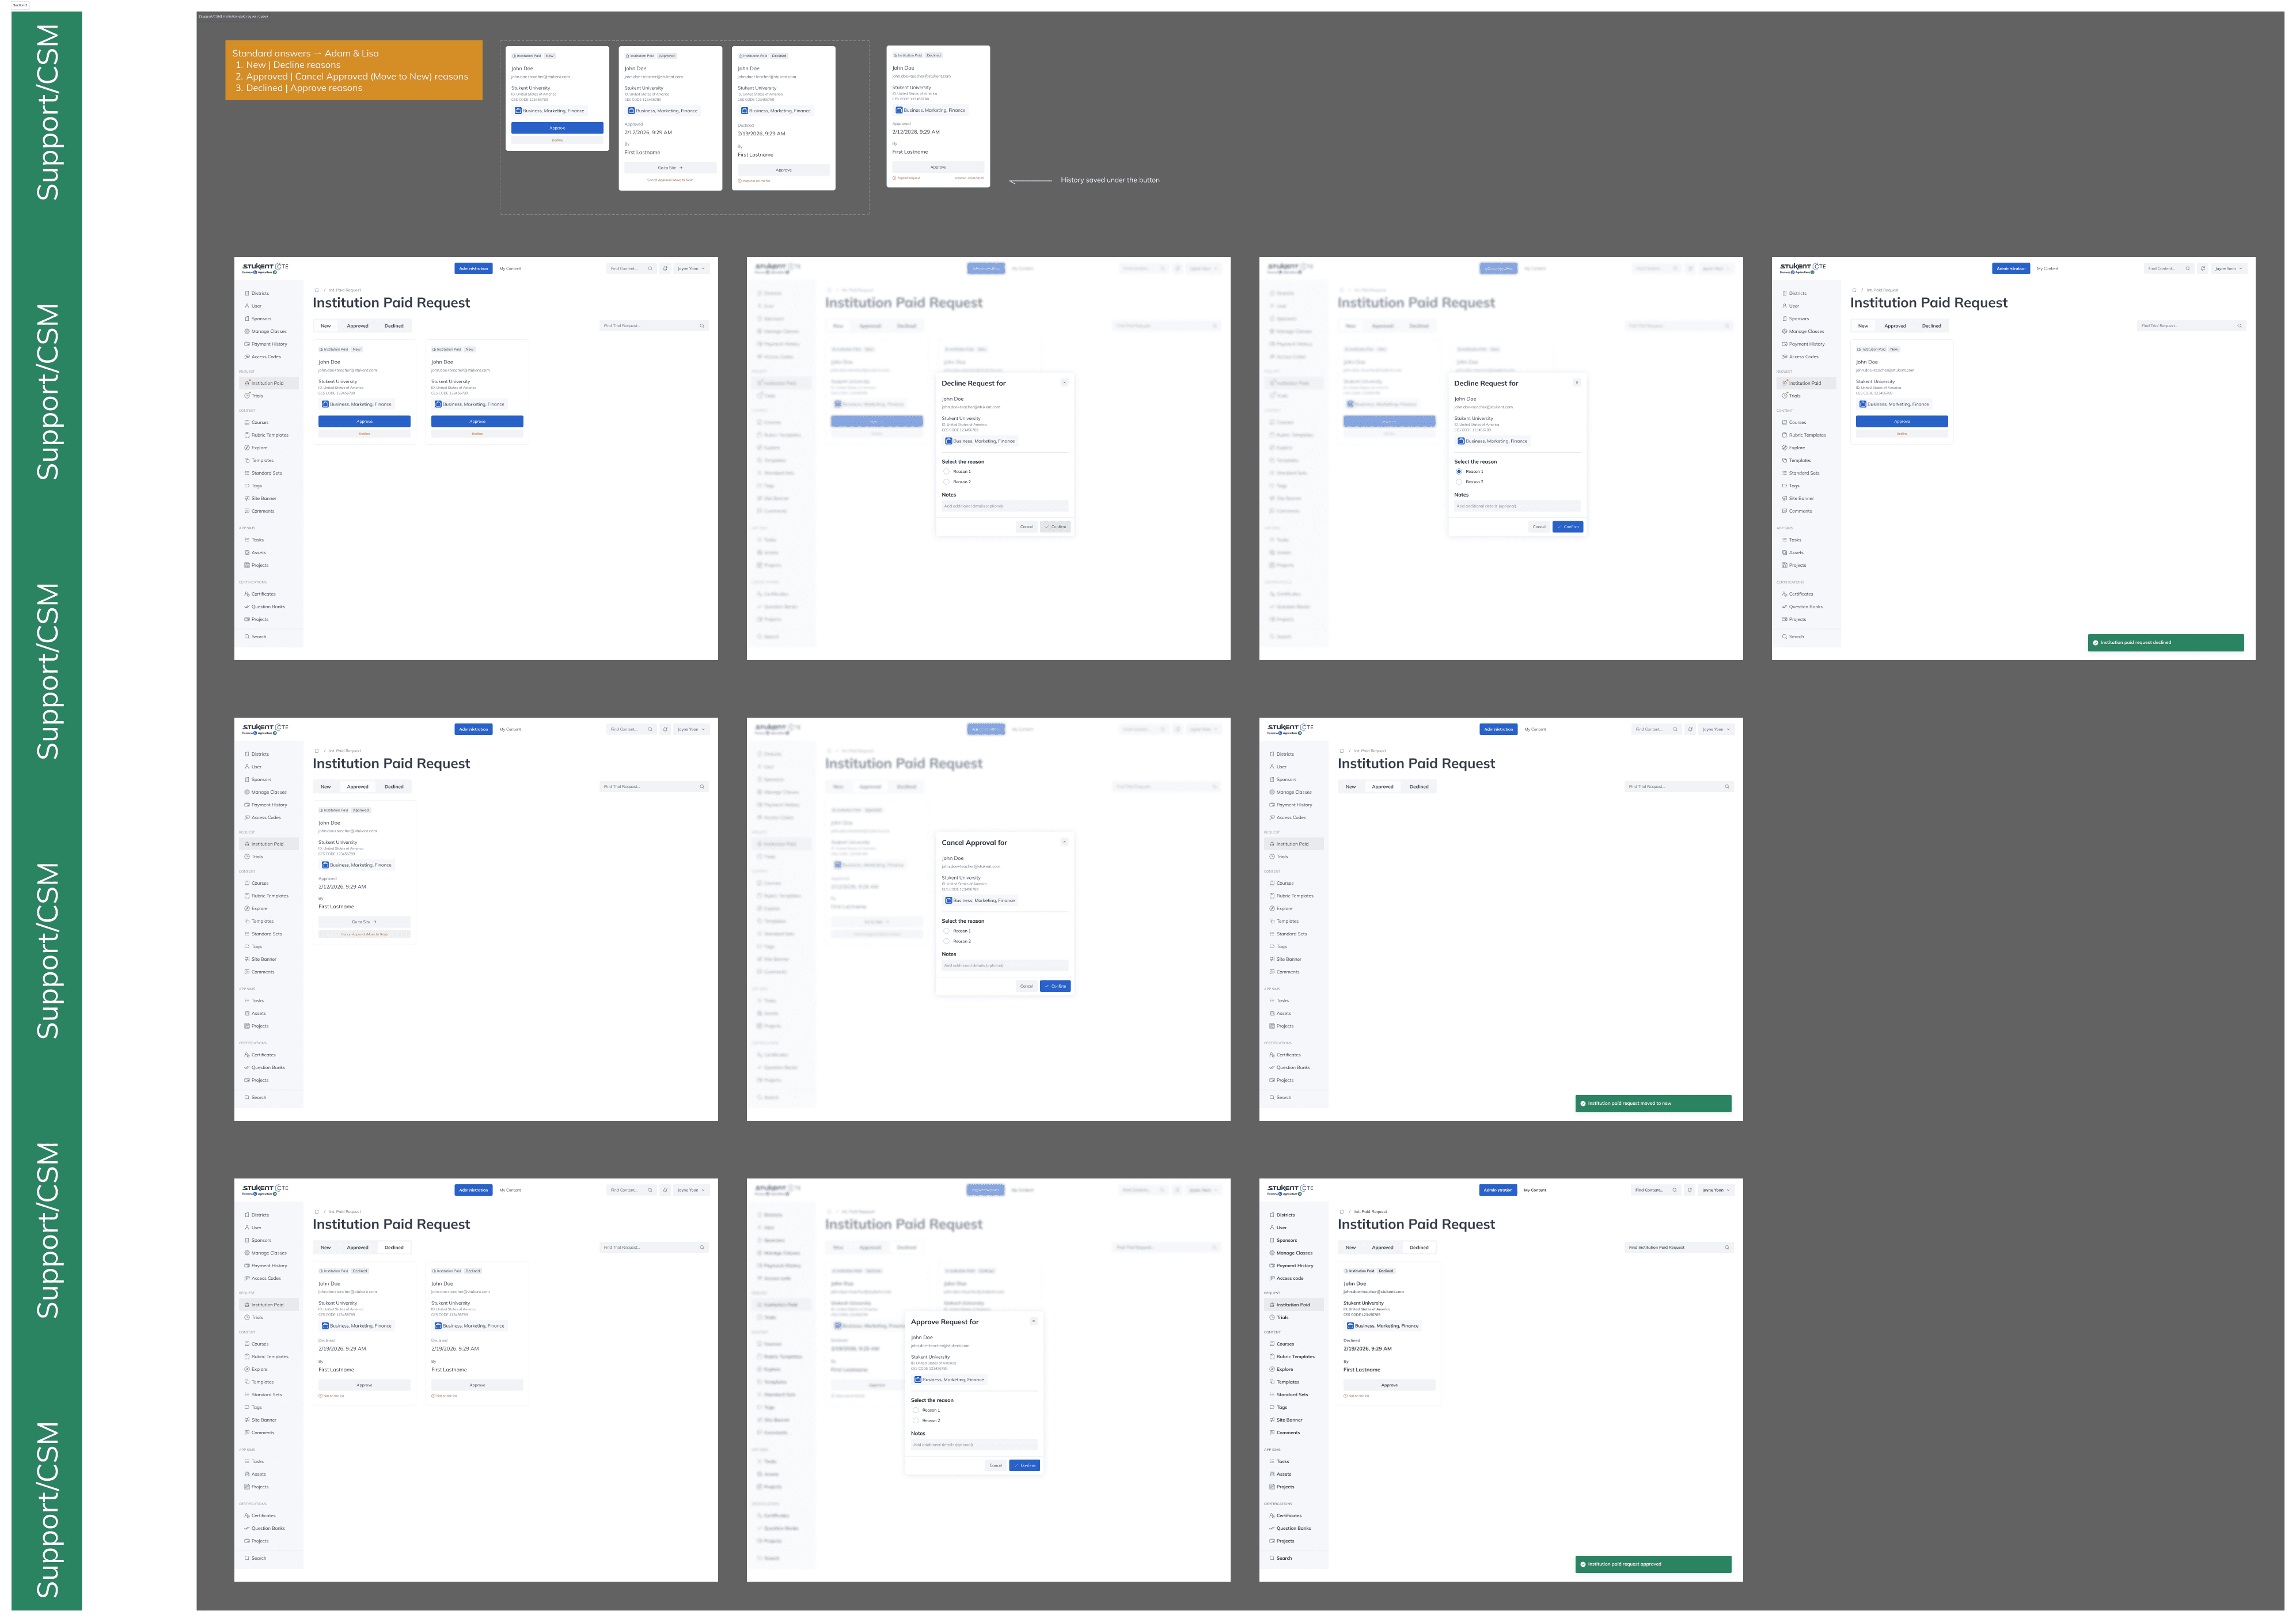Image resolution: width=2296 pixels, height=1622 pixels.
Task: Select Reason 2 in Decline dialog with active Confirm
Action: point(1459,482)
